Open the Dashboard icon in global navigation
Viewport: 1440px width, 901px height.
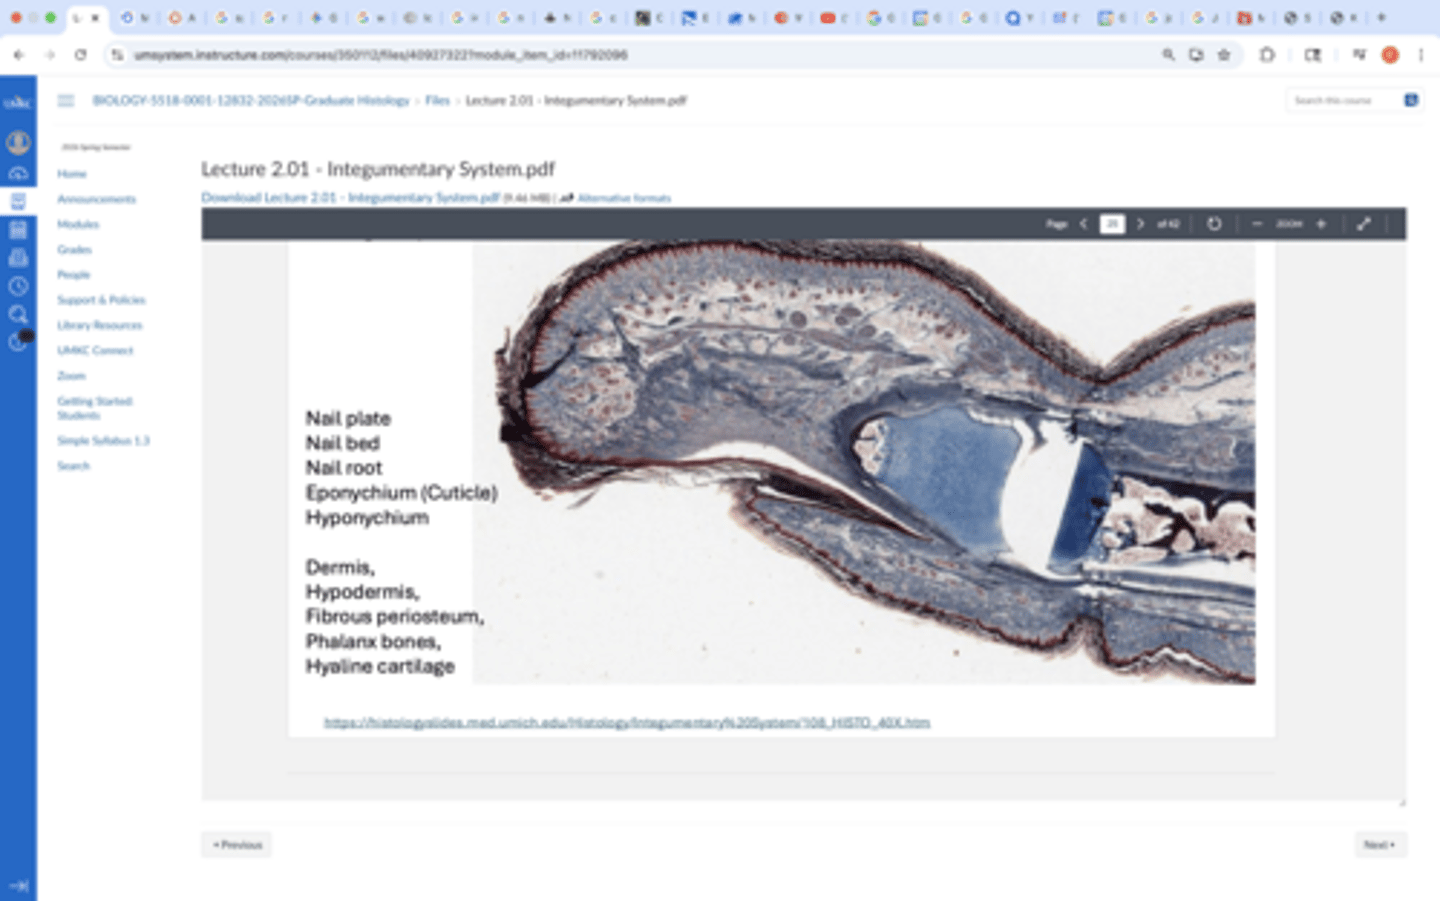pos(18,173)
